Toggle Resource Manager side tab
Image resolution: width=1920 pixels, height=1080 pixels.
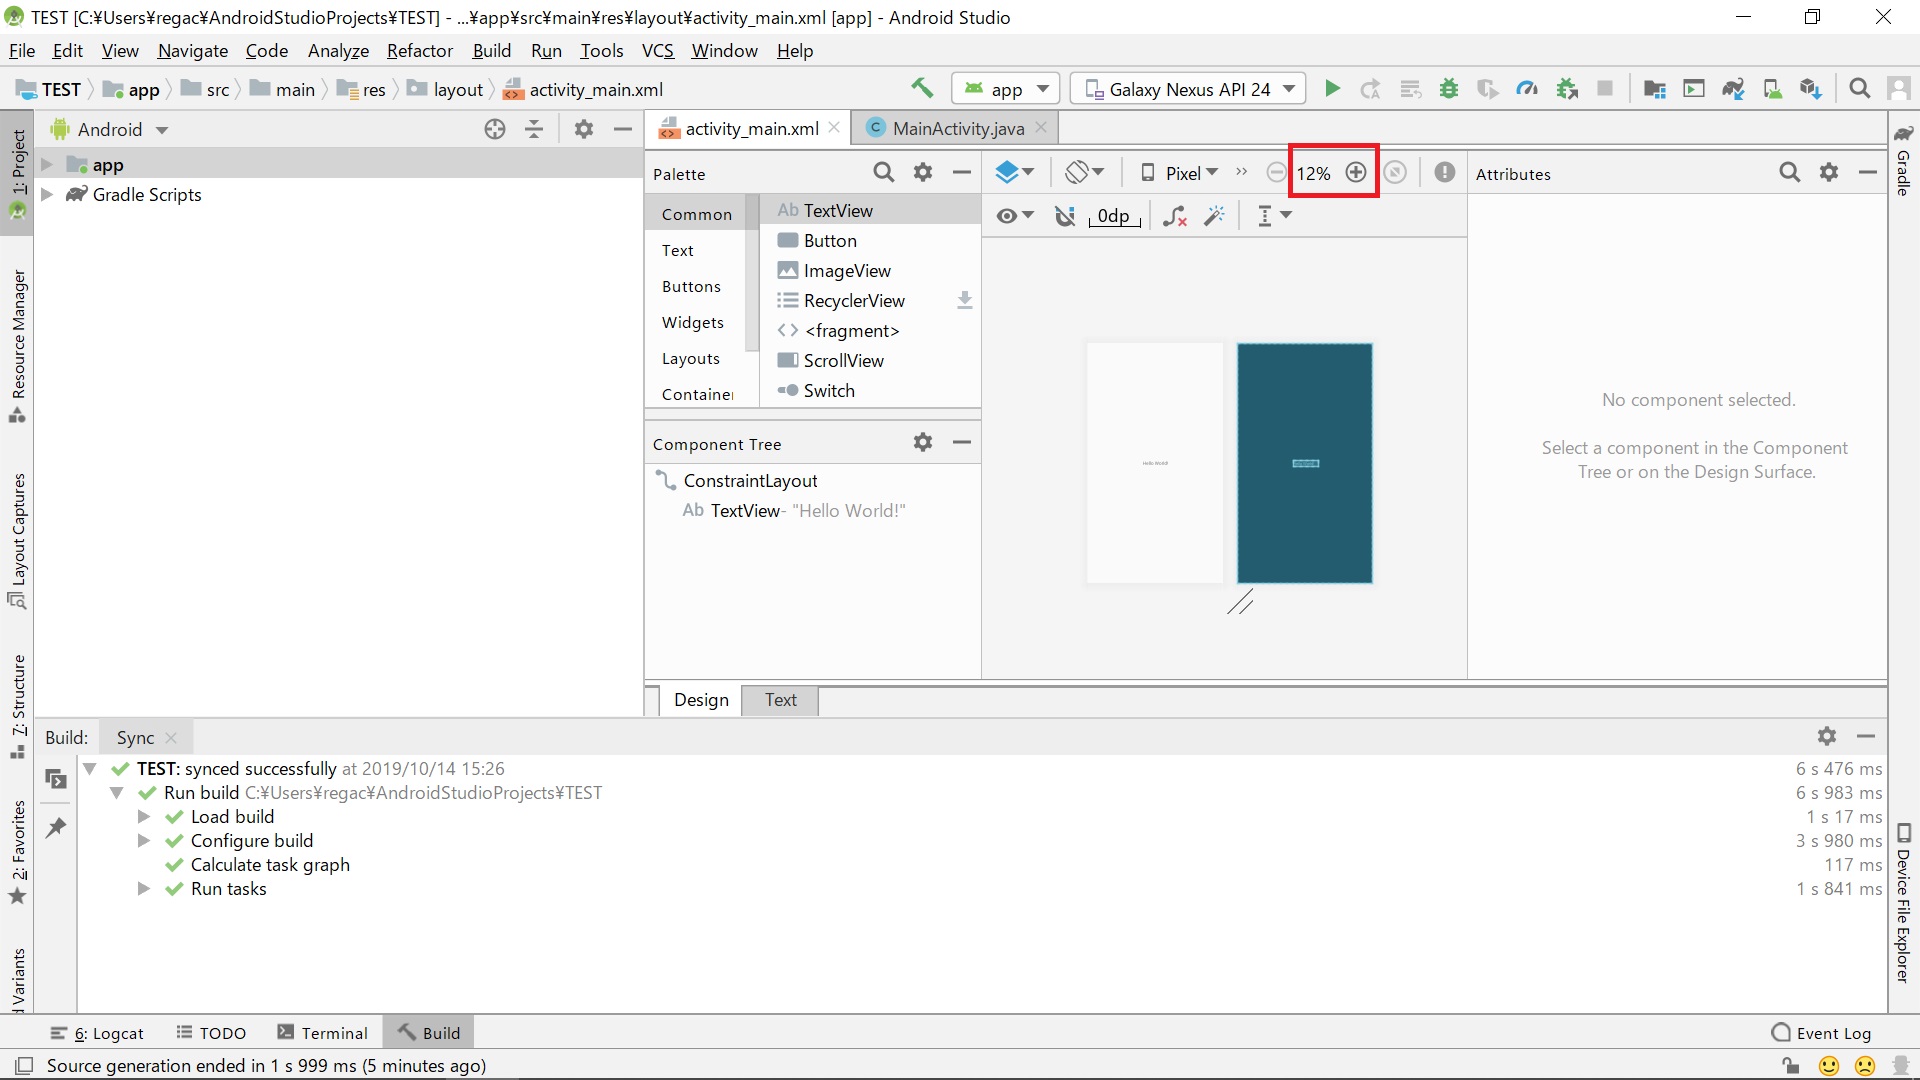17,346
